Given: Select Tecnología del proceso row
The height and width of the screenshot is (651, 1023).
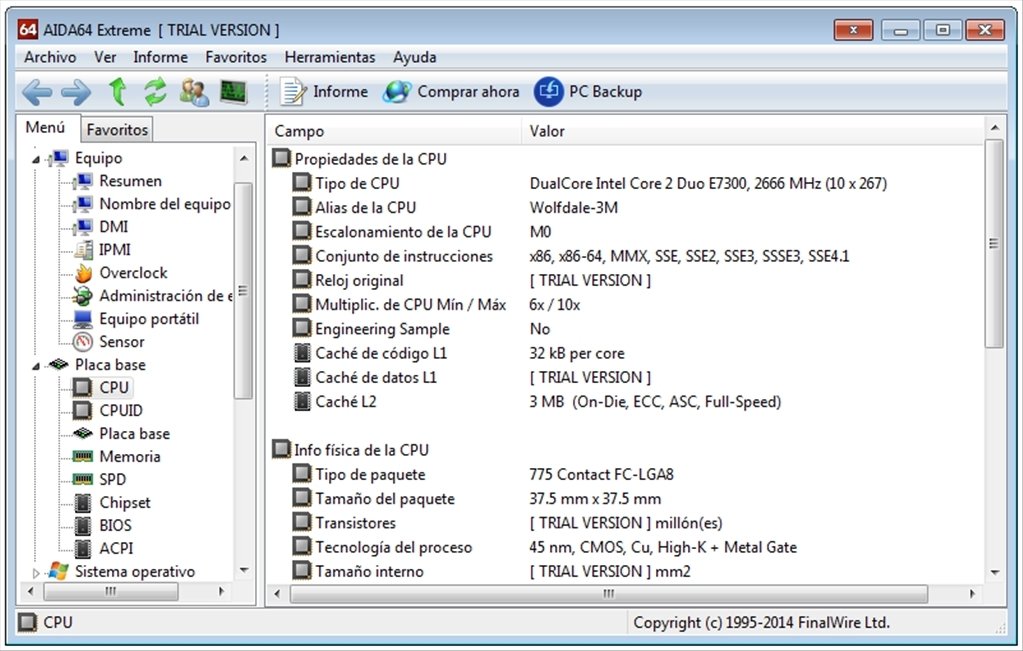Looking at the screenshot, I should click(626, 547).
